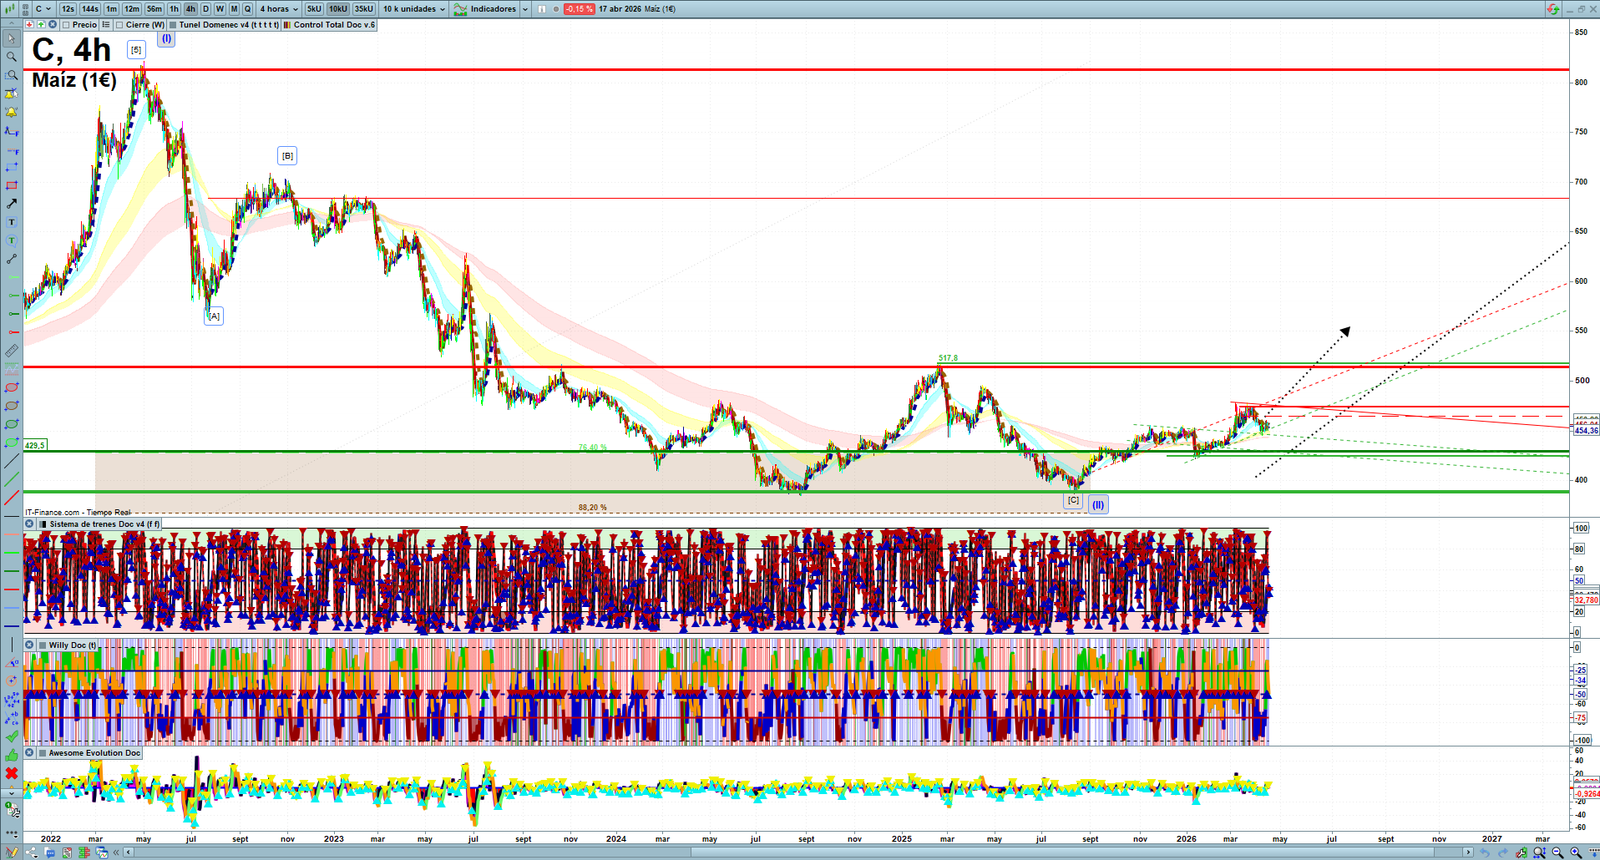Viewport: 1600px width, 860px height.
Task: Click the zoom in magnifier at bottom right
Action: tap(1575, 852)
